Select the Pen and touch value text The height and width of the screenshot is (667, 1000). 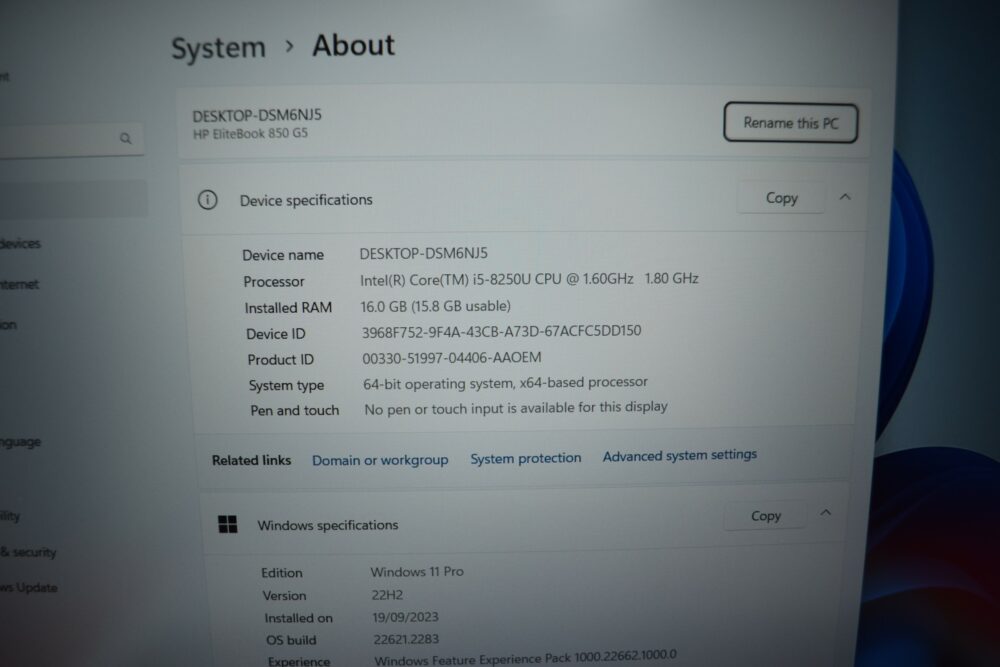(x=516, y=408)
